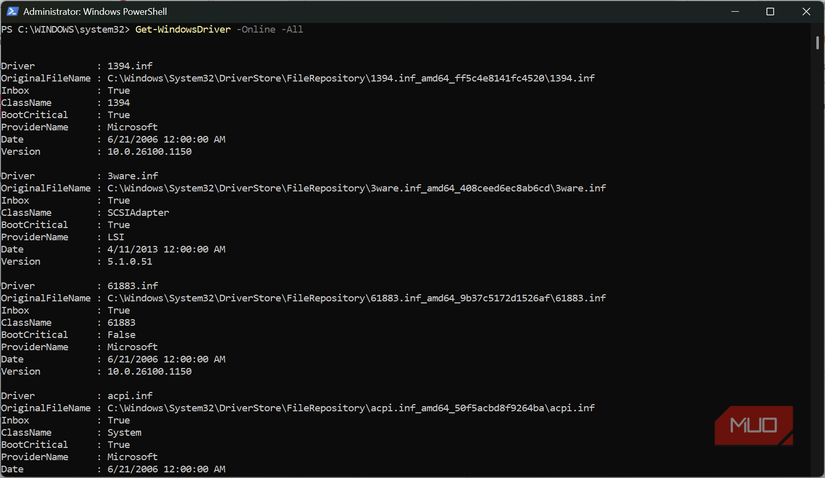
Task: Click the ProviderName value LSI
Action: [116, 237]
